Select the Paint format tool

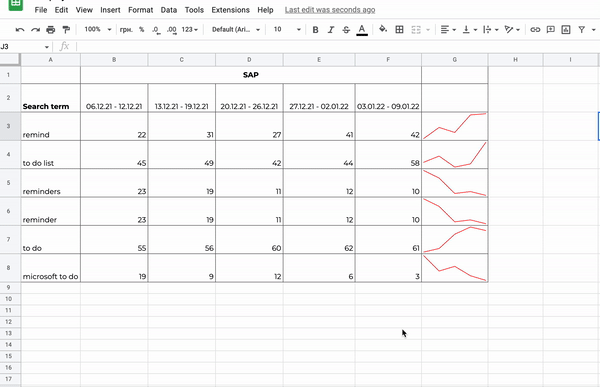click(x=66, y=29)
